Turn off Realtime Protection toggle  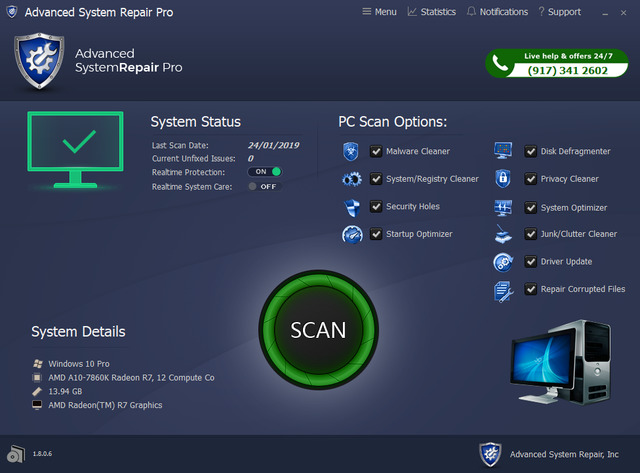(265, 172)
